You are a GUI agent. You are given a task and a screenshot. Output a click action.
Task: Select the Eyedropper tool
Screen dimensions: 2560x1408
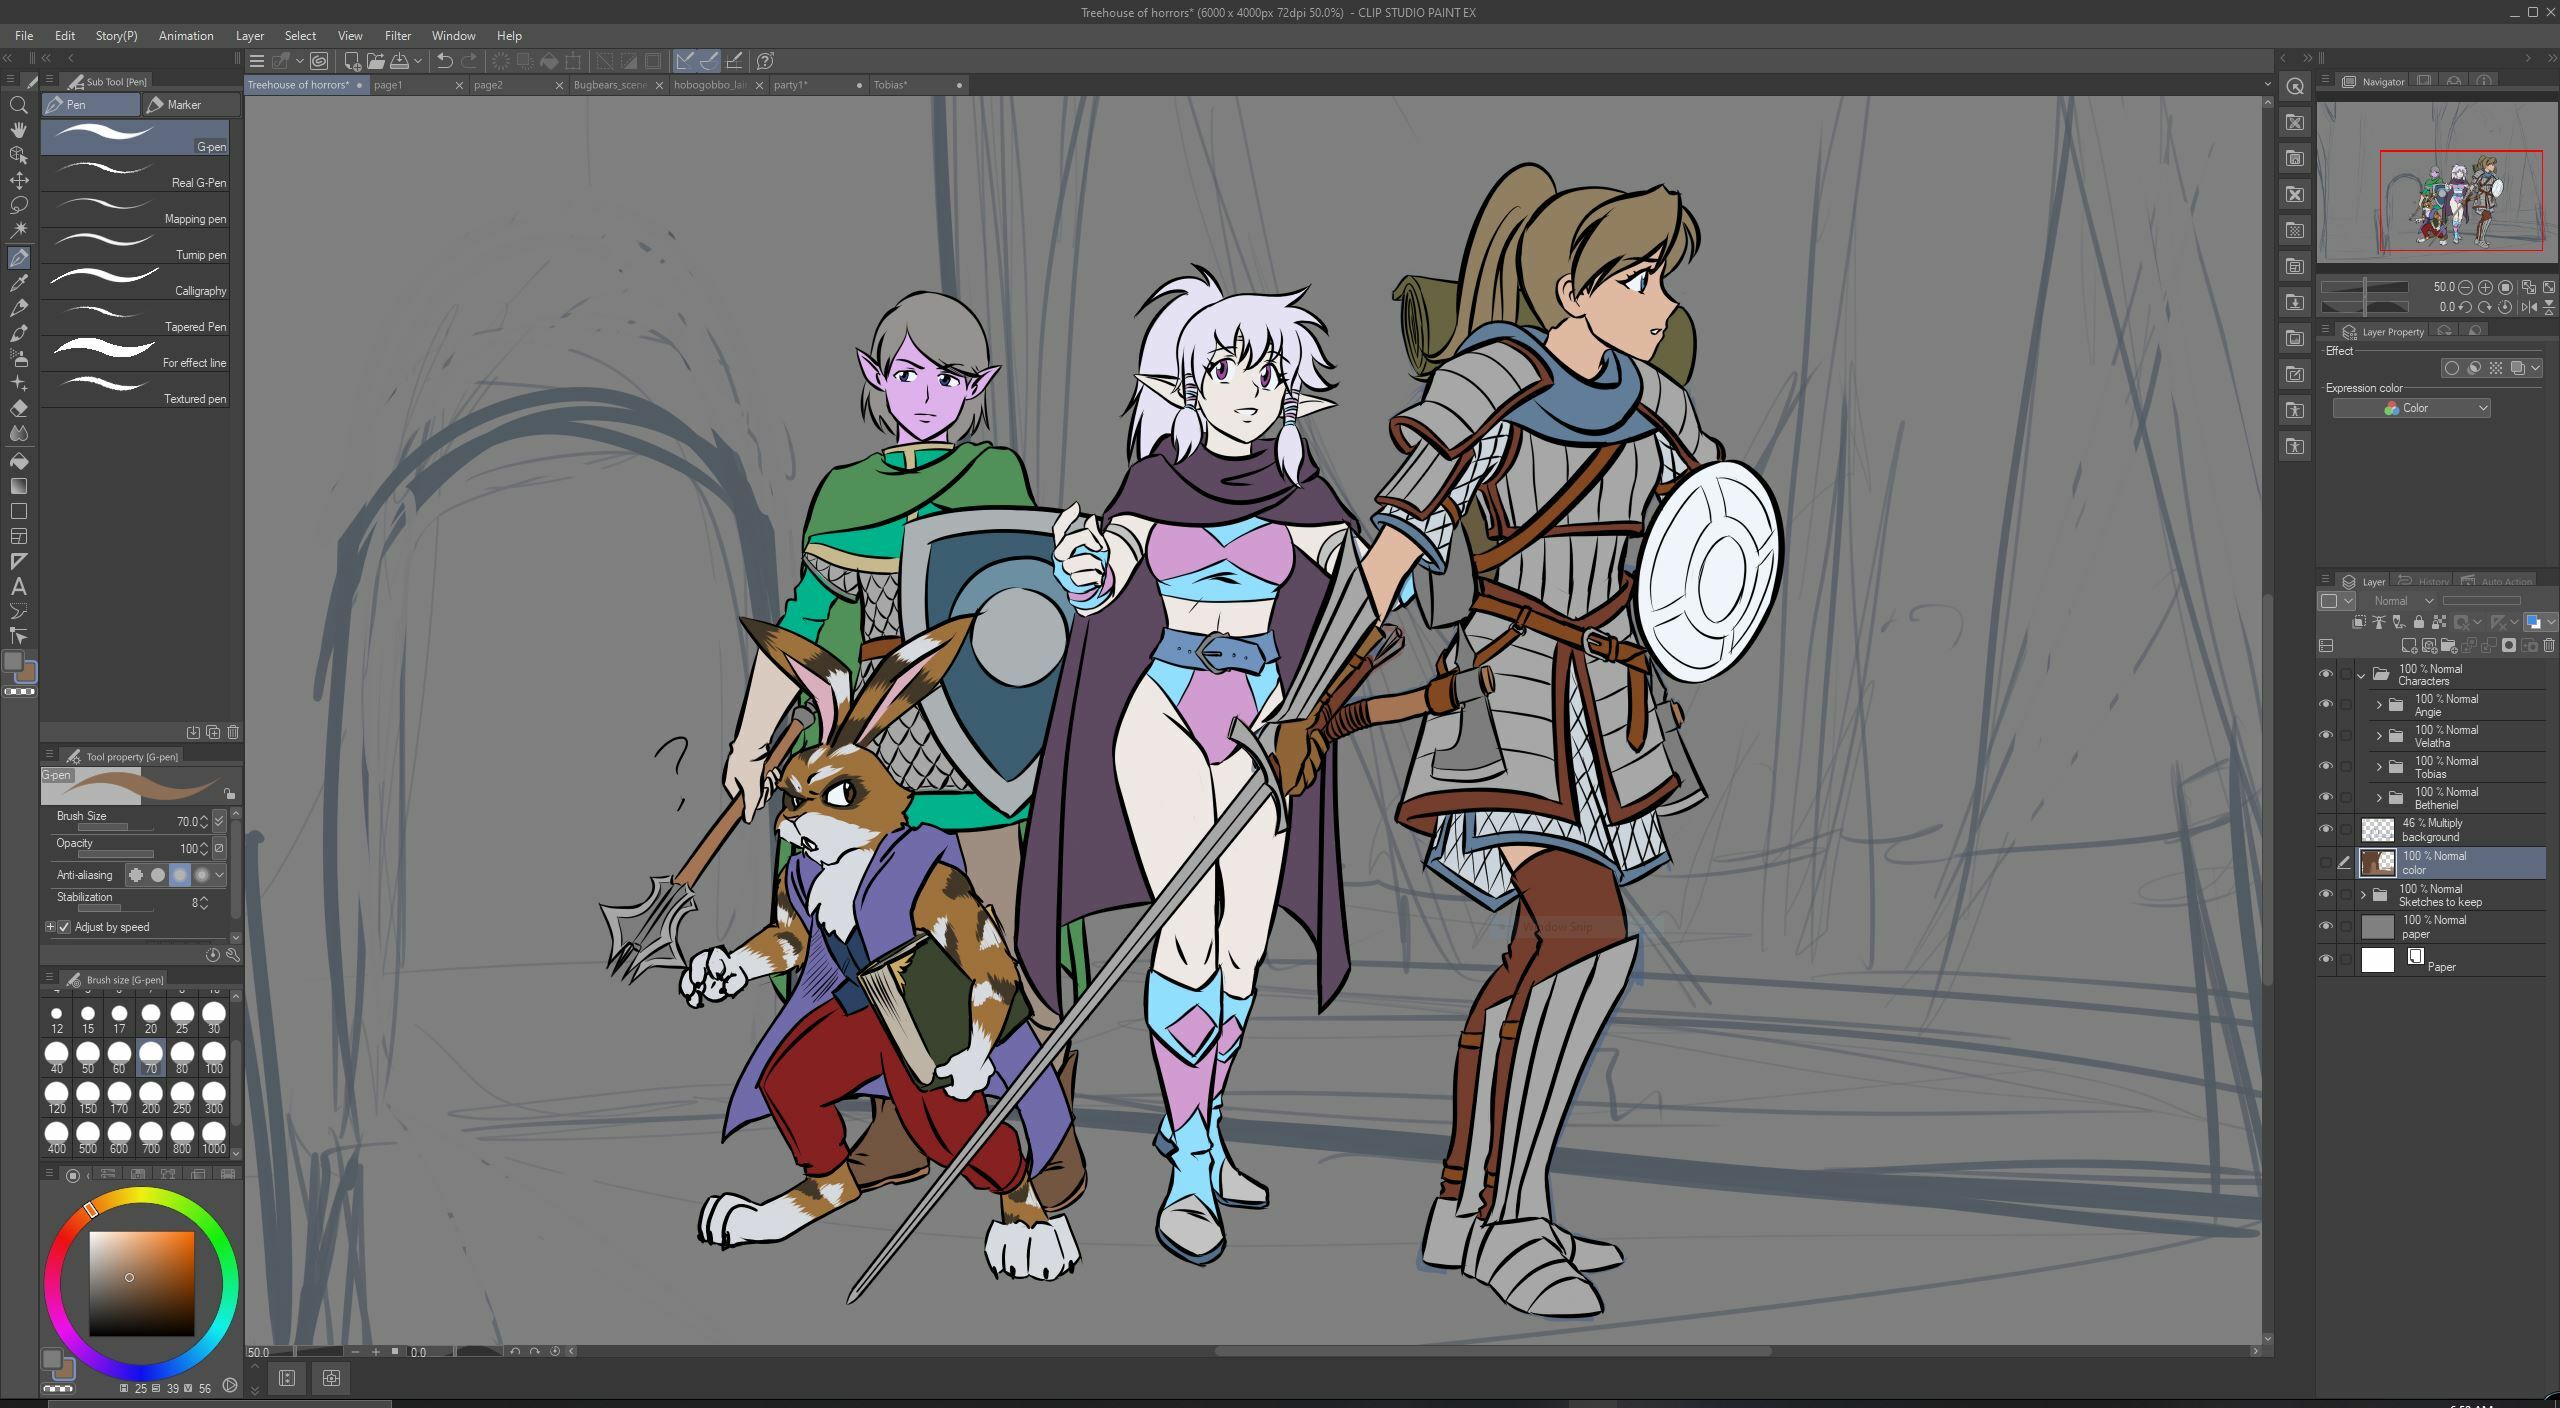(18, 283)
